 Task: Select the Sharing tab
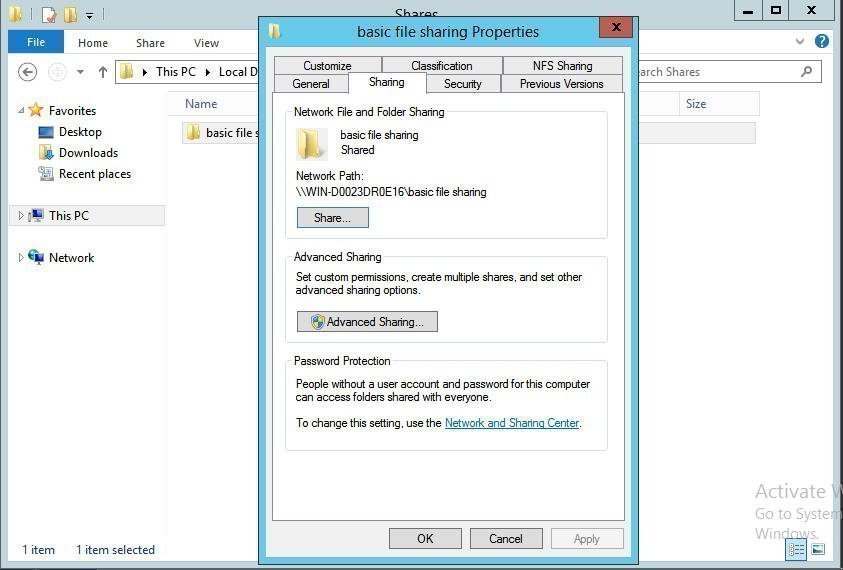pos(387,82)
